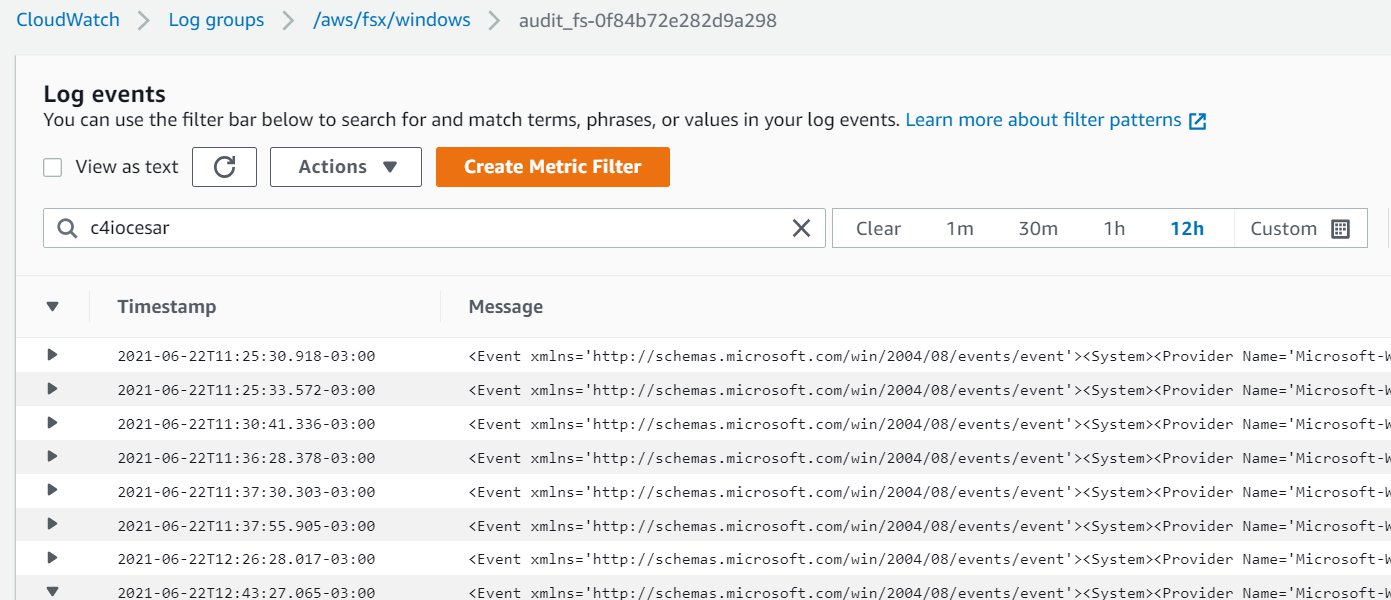Viewport: 1391px width, 600px height.
Task: Expand the 11:30:41.336 log event row
Action: pos(52,422)
